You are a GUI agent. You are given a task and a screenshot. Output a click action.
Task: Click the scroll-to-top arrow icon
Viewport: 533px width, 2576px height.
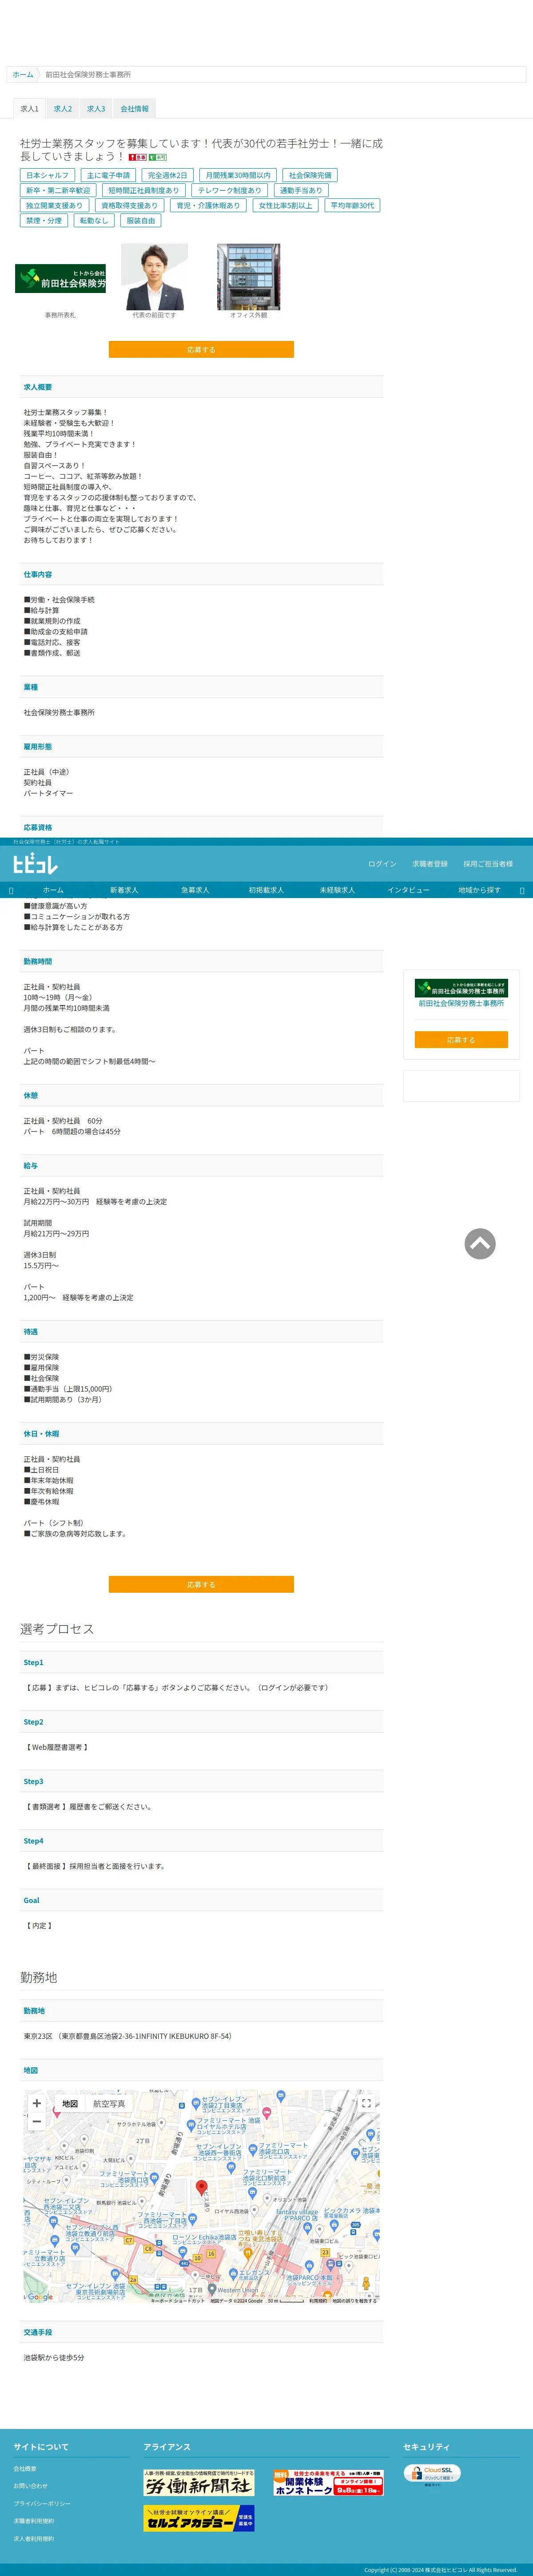tap(480, 1244)
